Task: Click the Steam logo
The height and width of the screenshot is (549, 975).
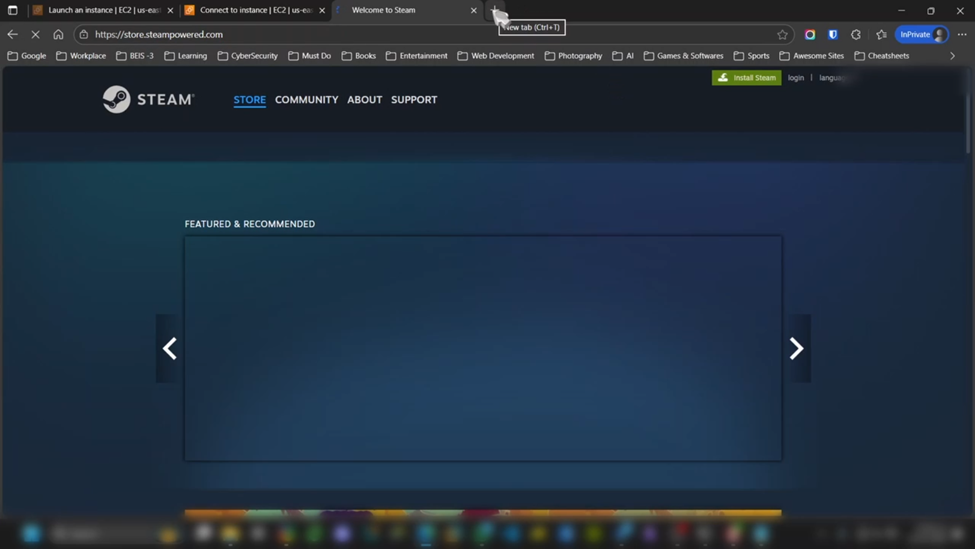Action: (148, 99)
